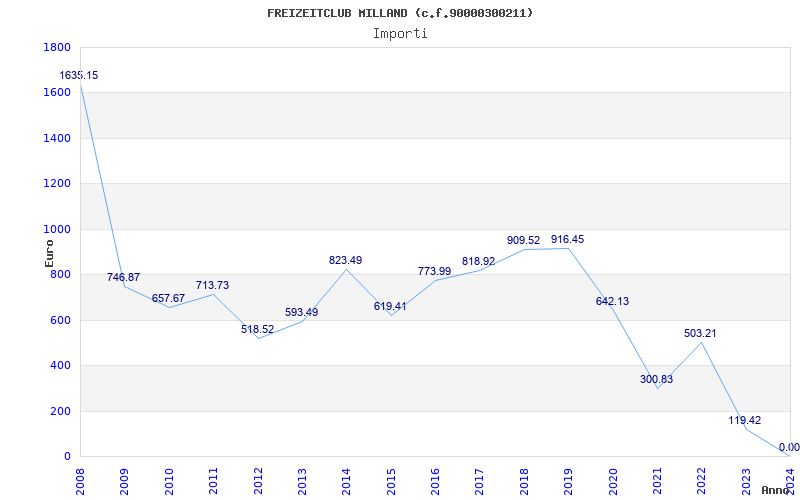This screenshot has width=800, height=500.
Task: Select the 2013 x-axis year
Action: [x=302, y=482]
